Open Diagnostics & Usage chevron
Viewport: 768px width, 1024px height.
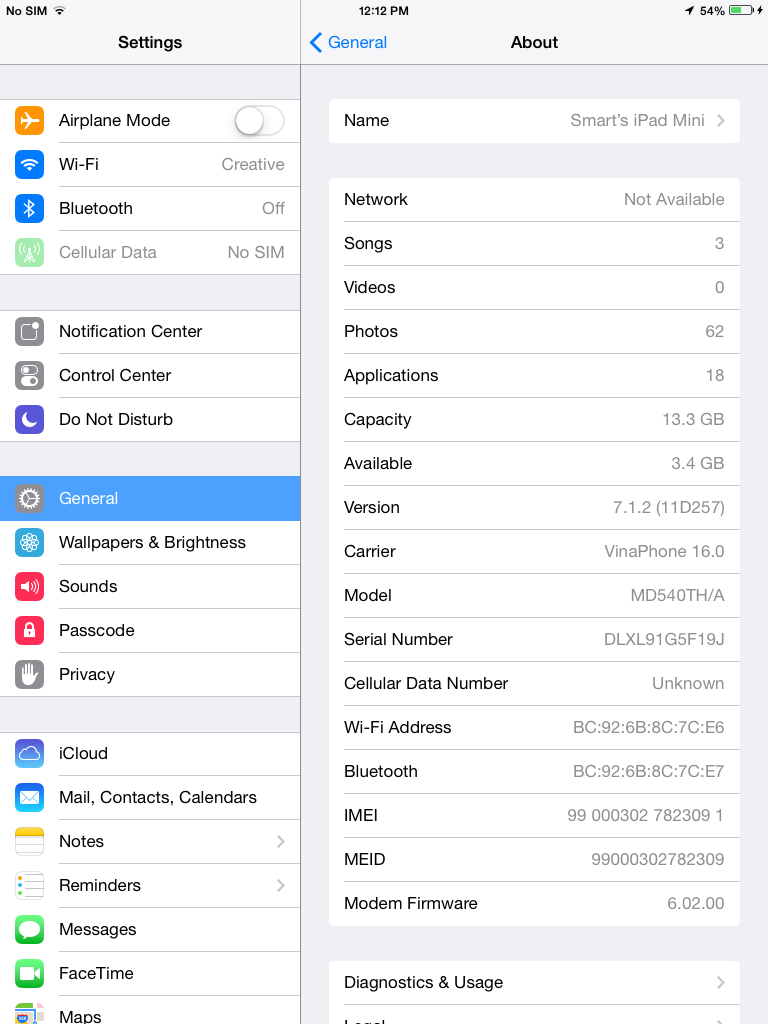[720, 982]
